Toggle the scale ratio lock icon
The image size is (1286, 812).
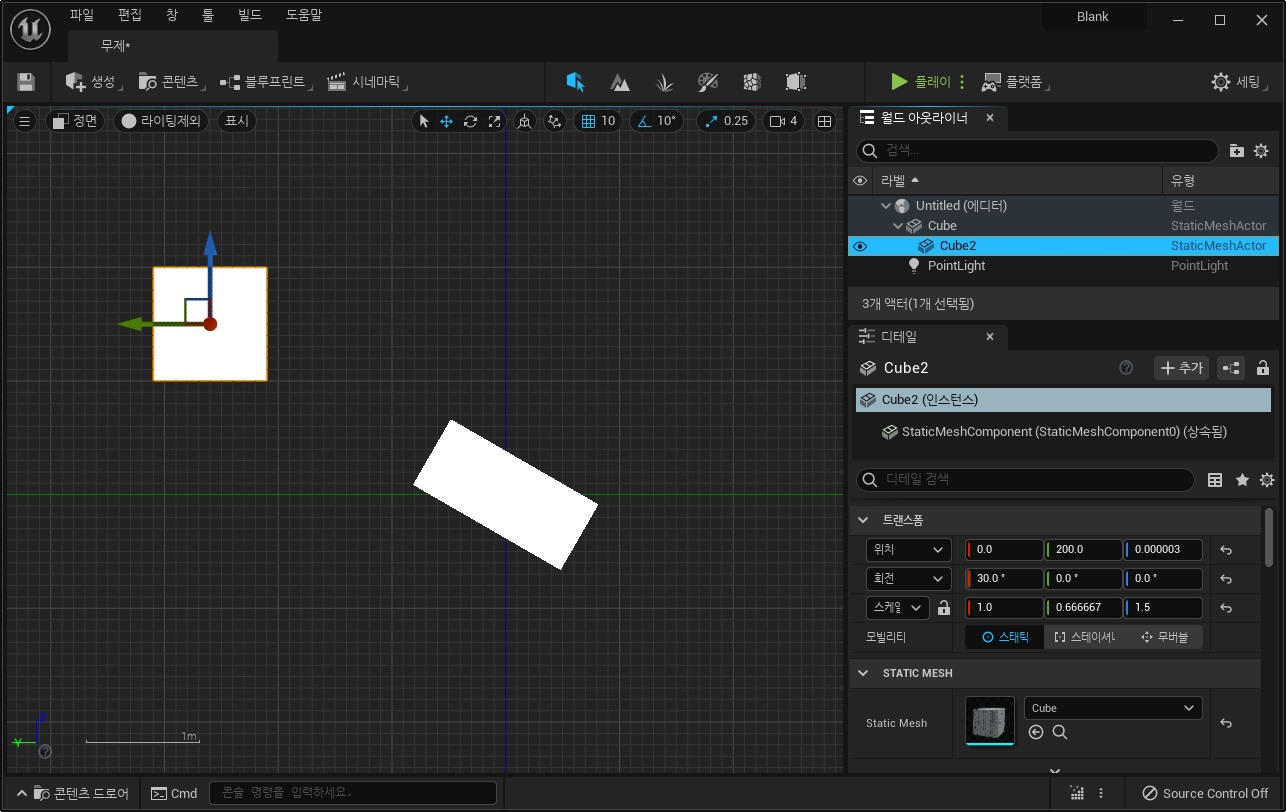944,608
